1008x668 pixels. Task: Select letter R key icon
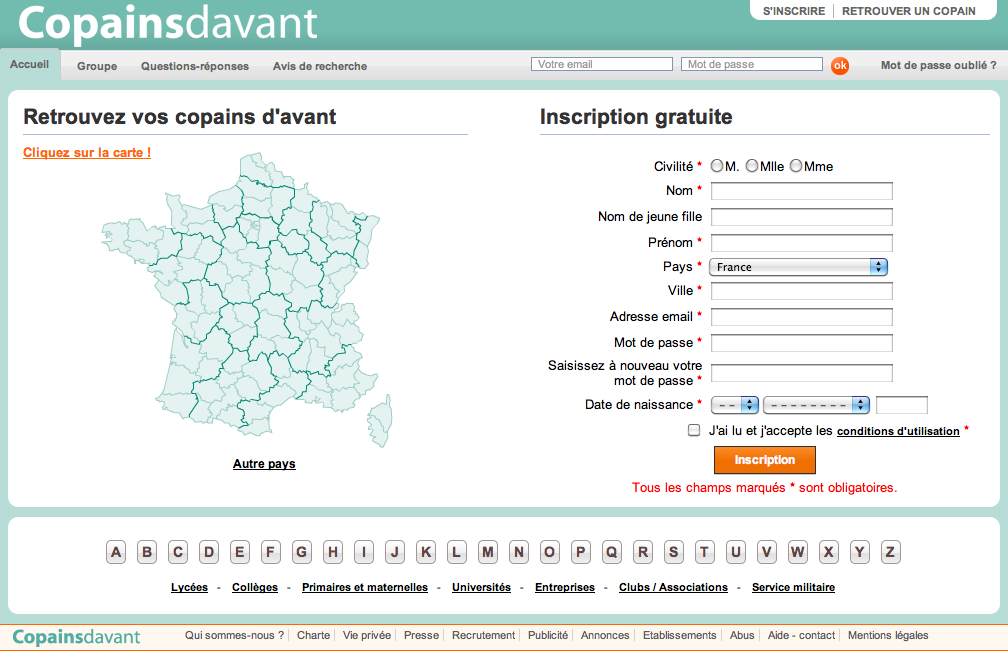(x=643, y=552)
